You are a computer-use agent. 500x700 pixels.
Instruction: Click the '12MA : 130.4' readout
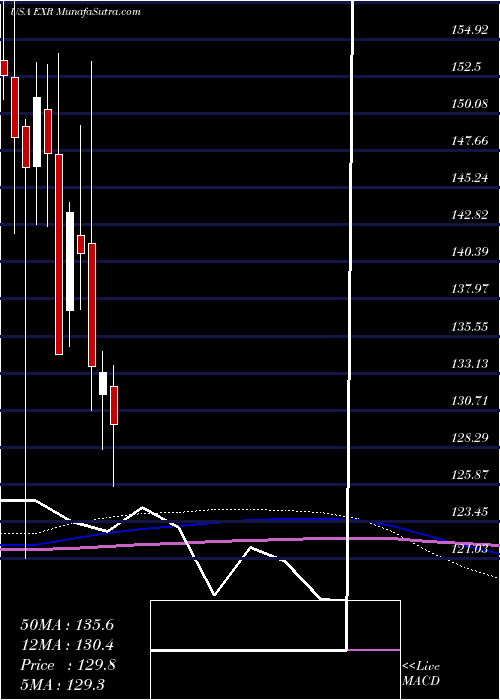pos(67,645)
